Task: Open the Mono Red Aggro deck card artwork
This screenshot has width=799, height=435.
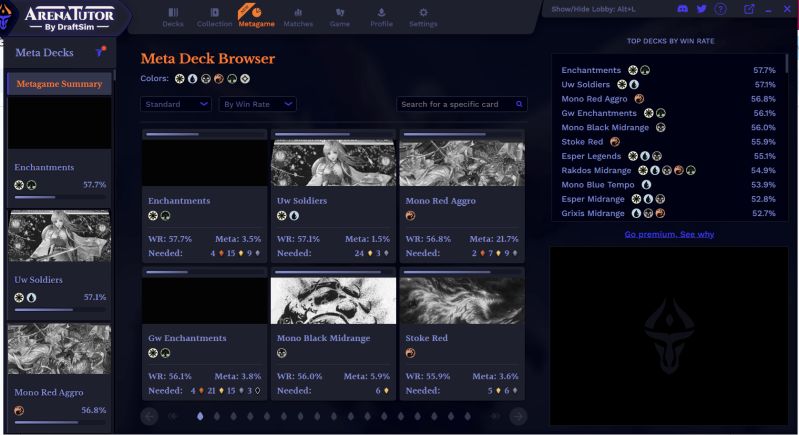Action: click(x=462, y=163)
